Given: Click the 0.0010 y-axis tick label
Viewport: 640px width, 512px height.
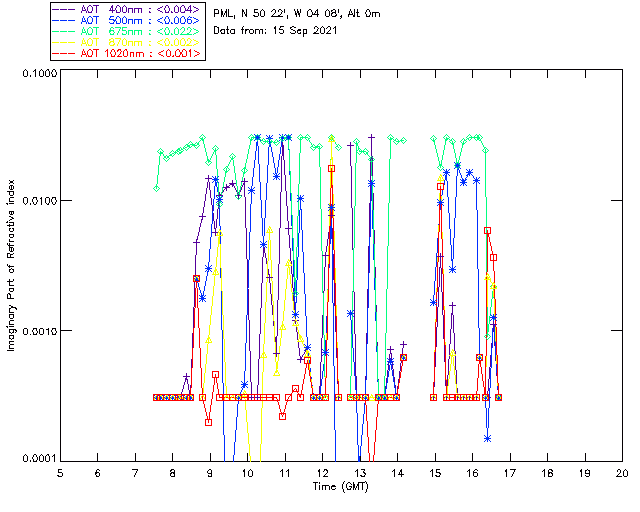Looking at the screenshot, I should pyautogui.click(x=39, y=331).
